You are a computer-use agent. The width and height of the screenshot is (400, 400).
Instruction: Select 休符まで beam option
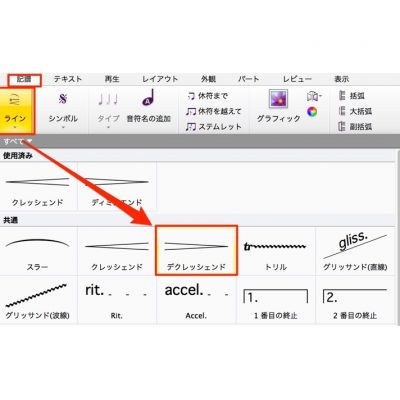click(x=208, y=96)
